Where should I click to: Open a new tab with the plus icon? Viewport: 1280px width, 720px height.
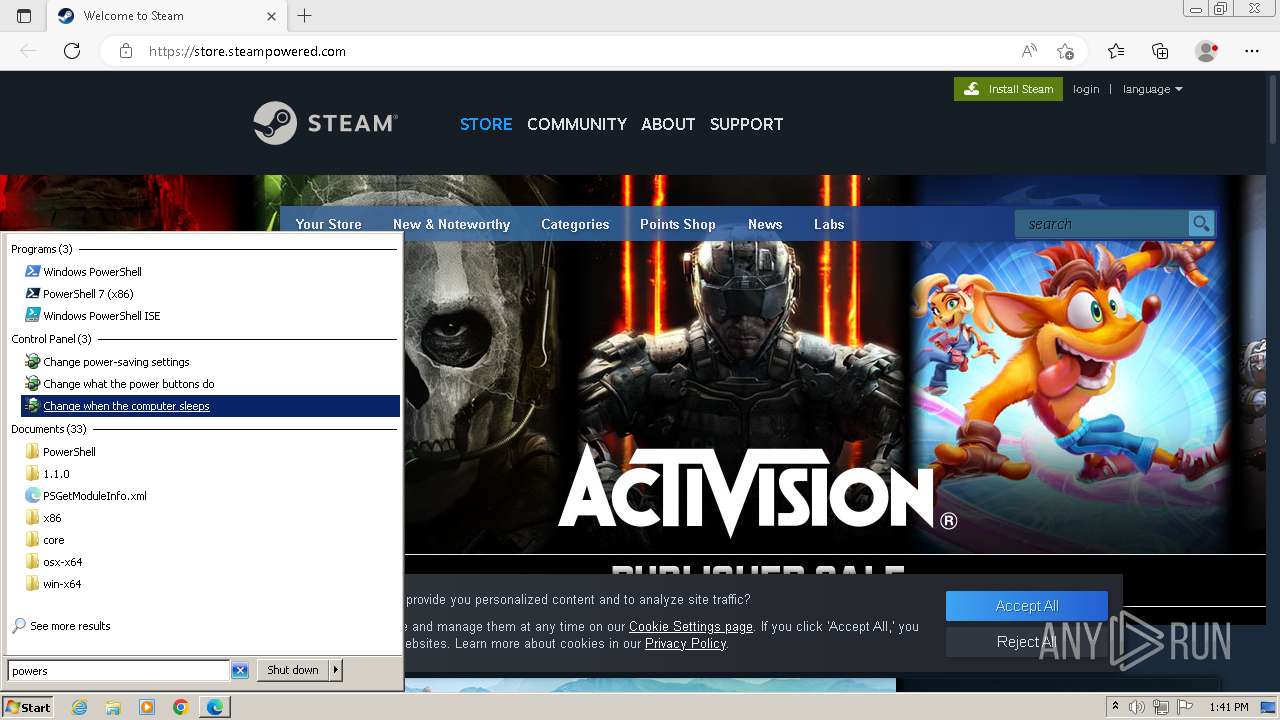[x=305, y=16]
